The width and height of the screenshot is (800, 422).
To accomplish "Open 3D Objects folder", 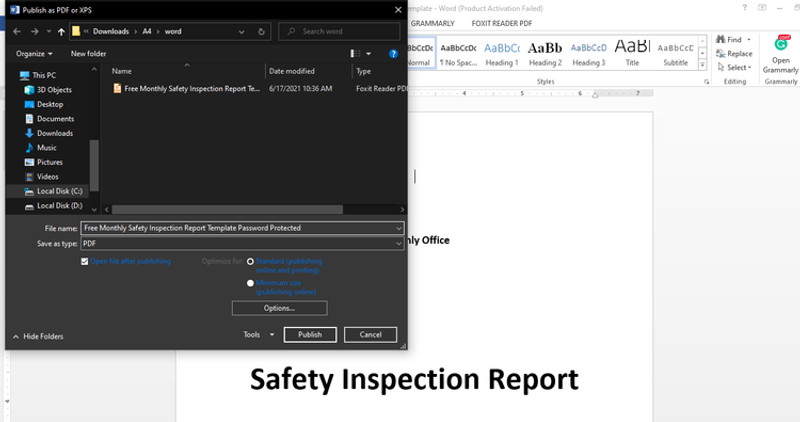I will [x=48, y=90].
